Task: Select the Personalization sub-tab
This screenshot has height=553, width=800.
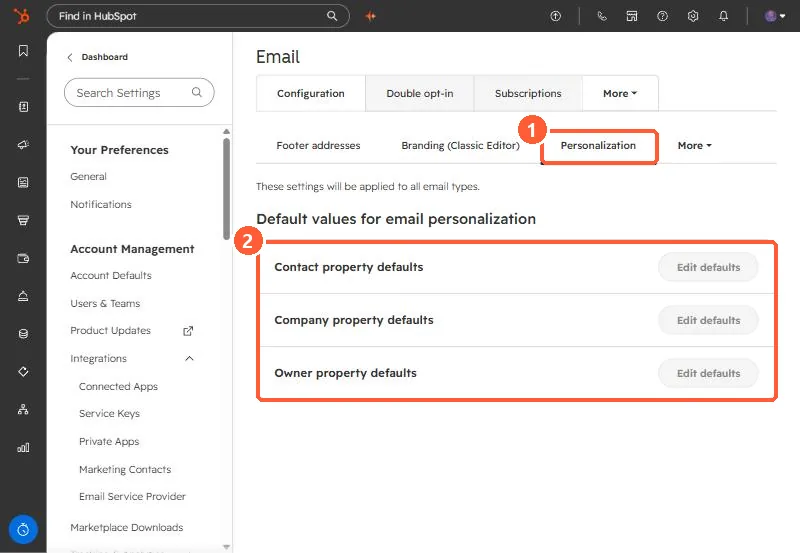Action: pyautogui.click(x=598, y=145)
